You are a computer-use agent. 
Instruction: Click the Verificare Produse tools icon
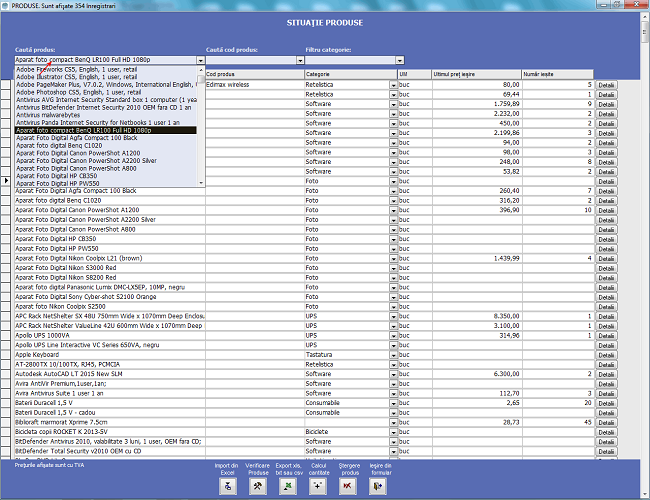click(257, 486)
